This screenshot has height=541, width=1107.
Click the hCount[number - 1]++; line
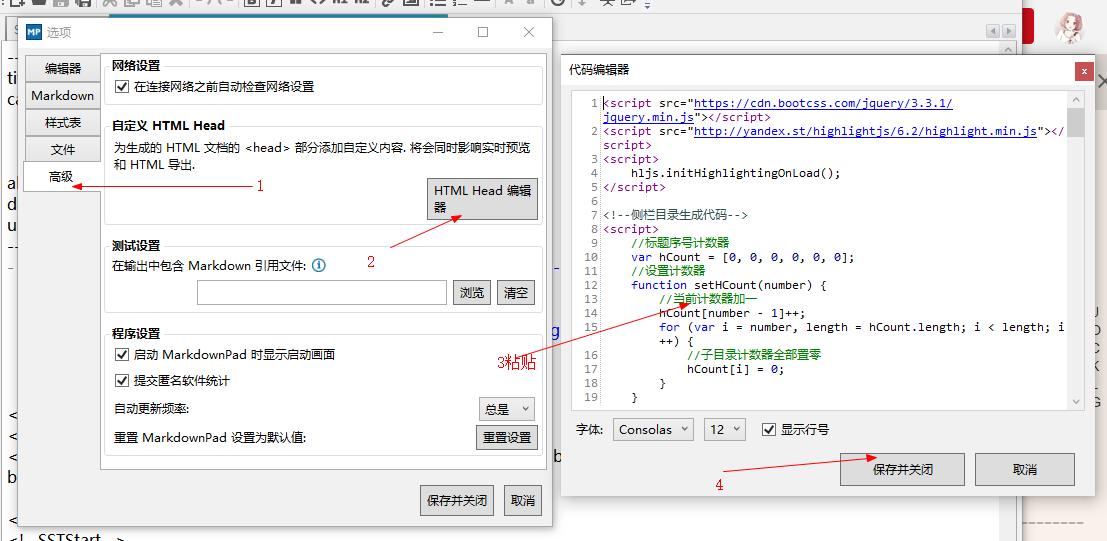(732, 313)
